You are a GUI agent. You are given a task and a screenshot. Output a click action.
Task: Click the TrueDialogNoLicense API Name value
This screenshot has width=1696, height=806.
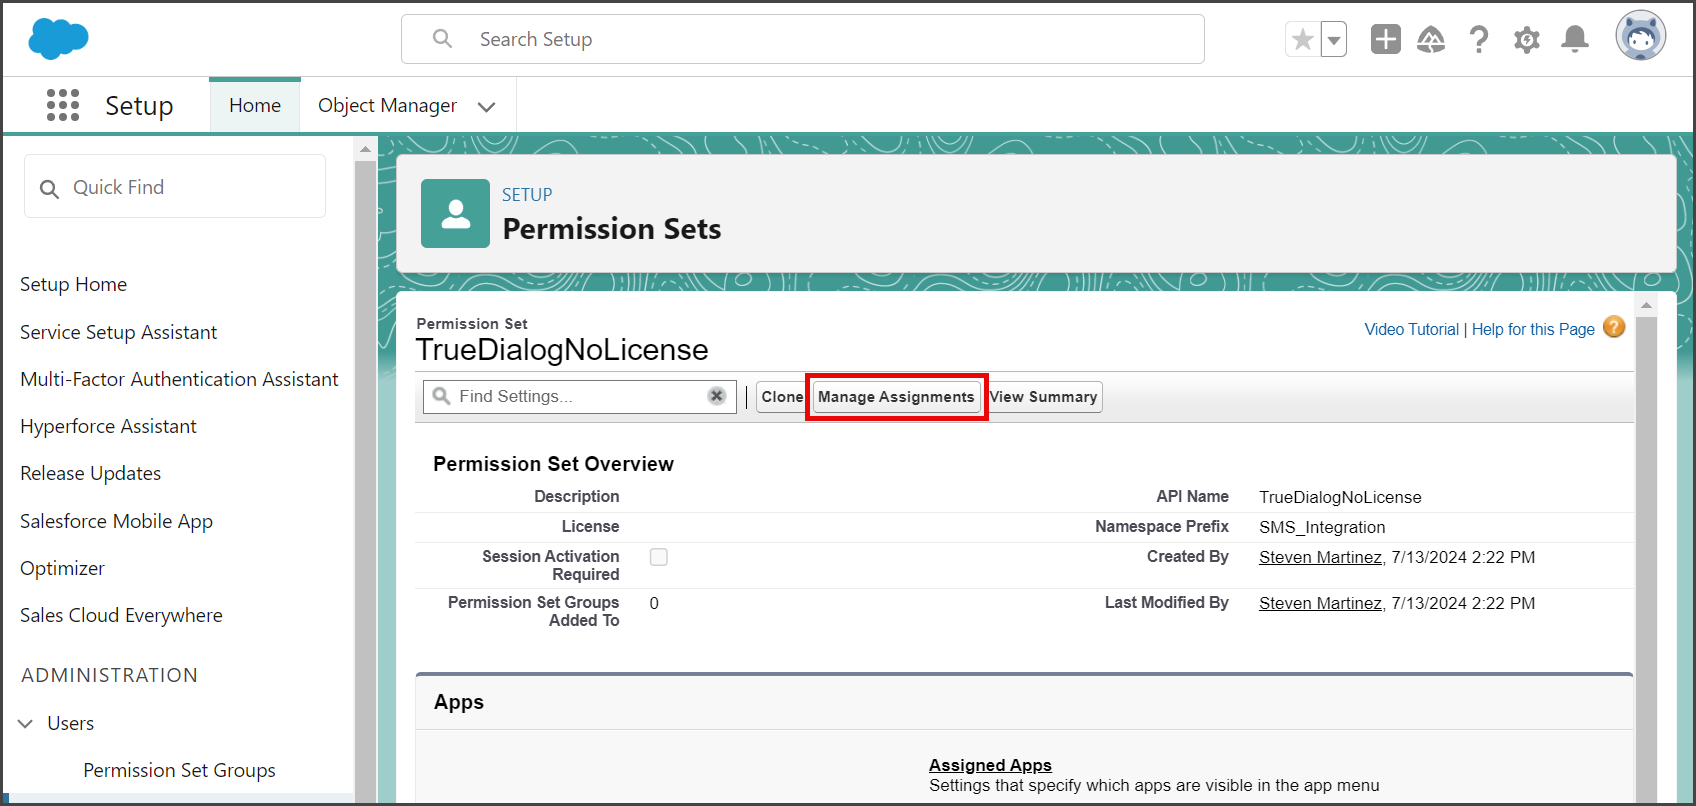[x=1340, y=497]
